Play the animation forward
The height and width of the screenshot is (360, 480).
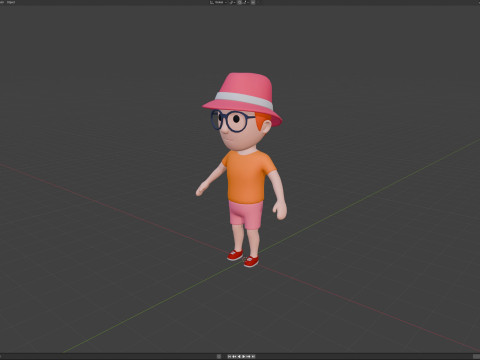[x=244, y=357]
